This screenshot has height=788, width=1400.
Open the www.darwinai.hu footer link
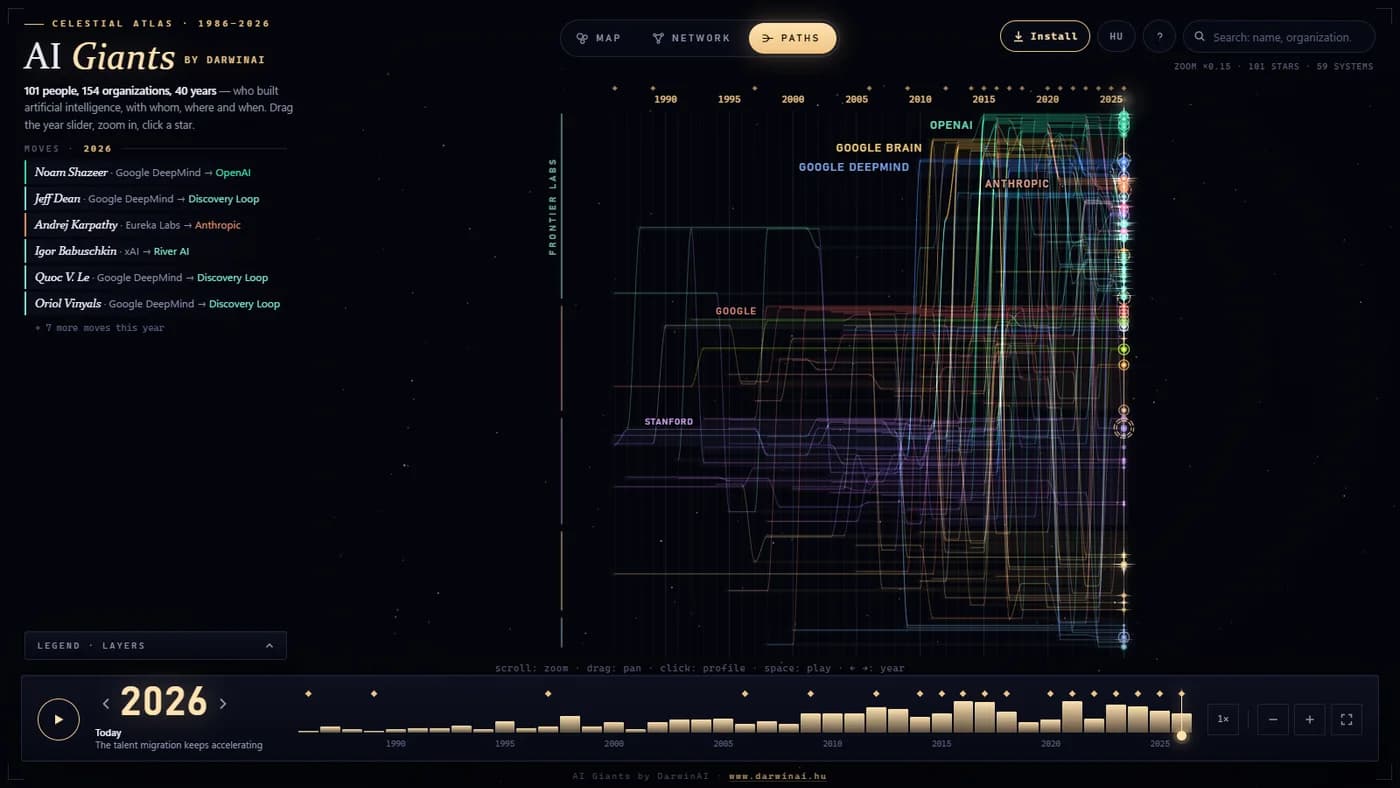tap(777, 776)
